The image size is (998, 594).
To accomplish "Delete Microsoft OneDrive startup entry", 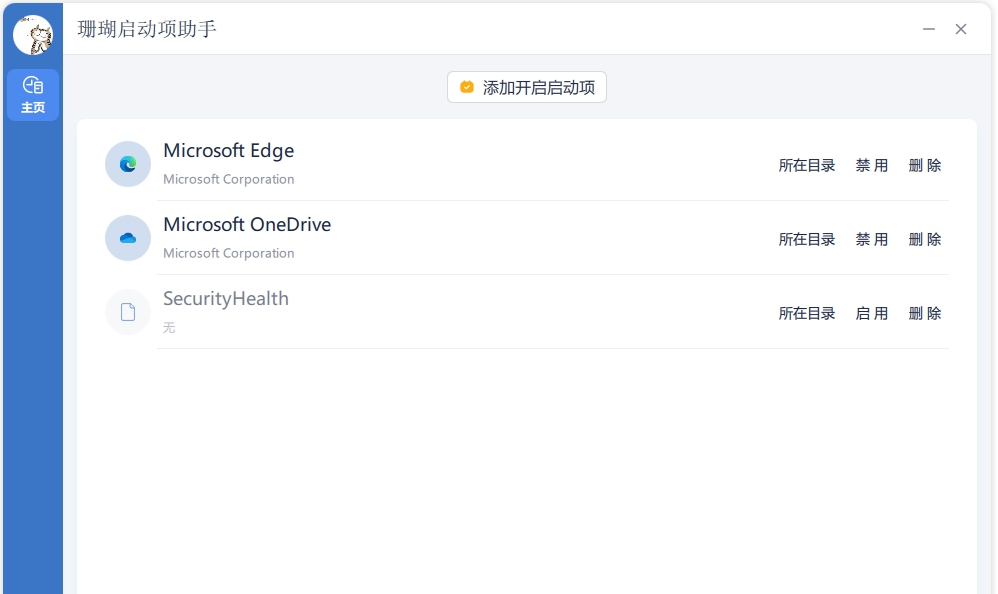I will coord(925,240).
